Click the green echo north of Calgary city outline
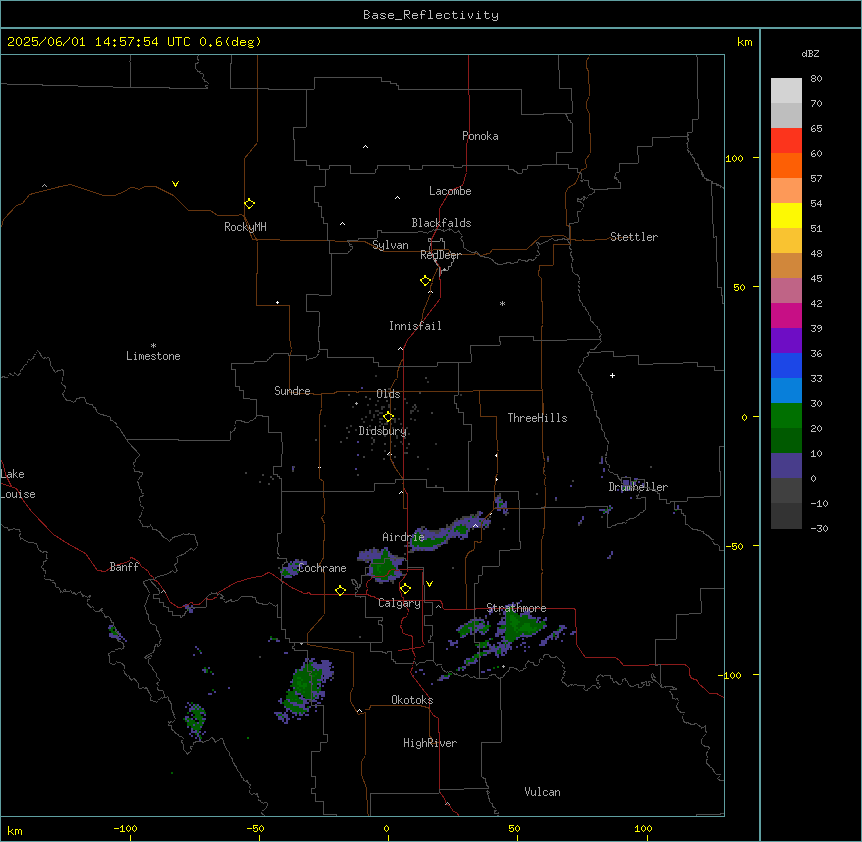The width and height of the screenshot is (862, 842). [x=383, y=566]
